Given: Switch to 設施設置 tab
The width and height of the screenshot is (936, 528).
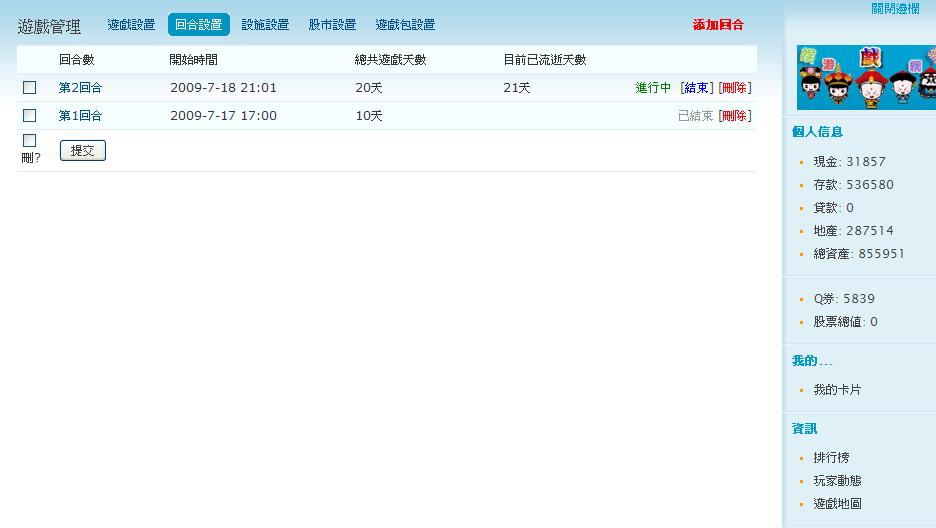Looking at the screenshot, I should click(266, 24).
